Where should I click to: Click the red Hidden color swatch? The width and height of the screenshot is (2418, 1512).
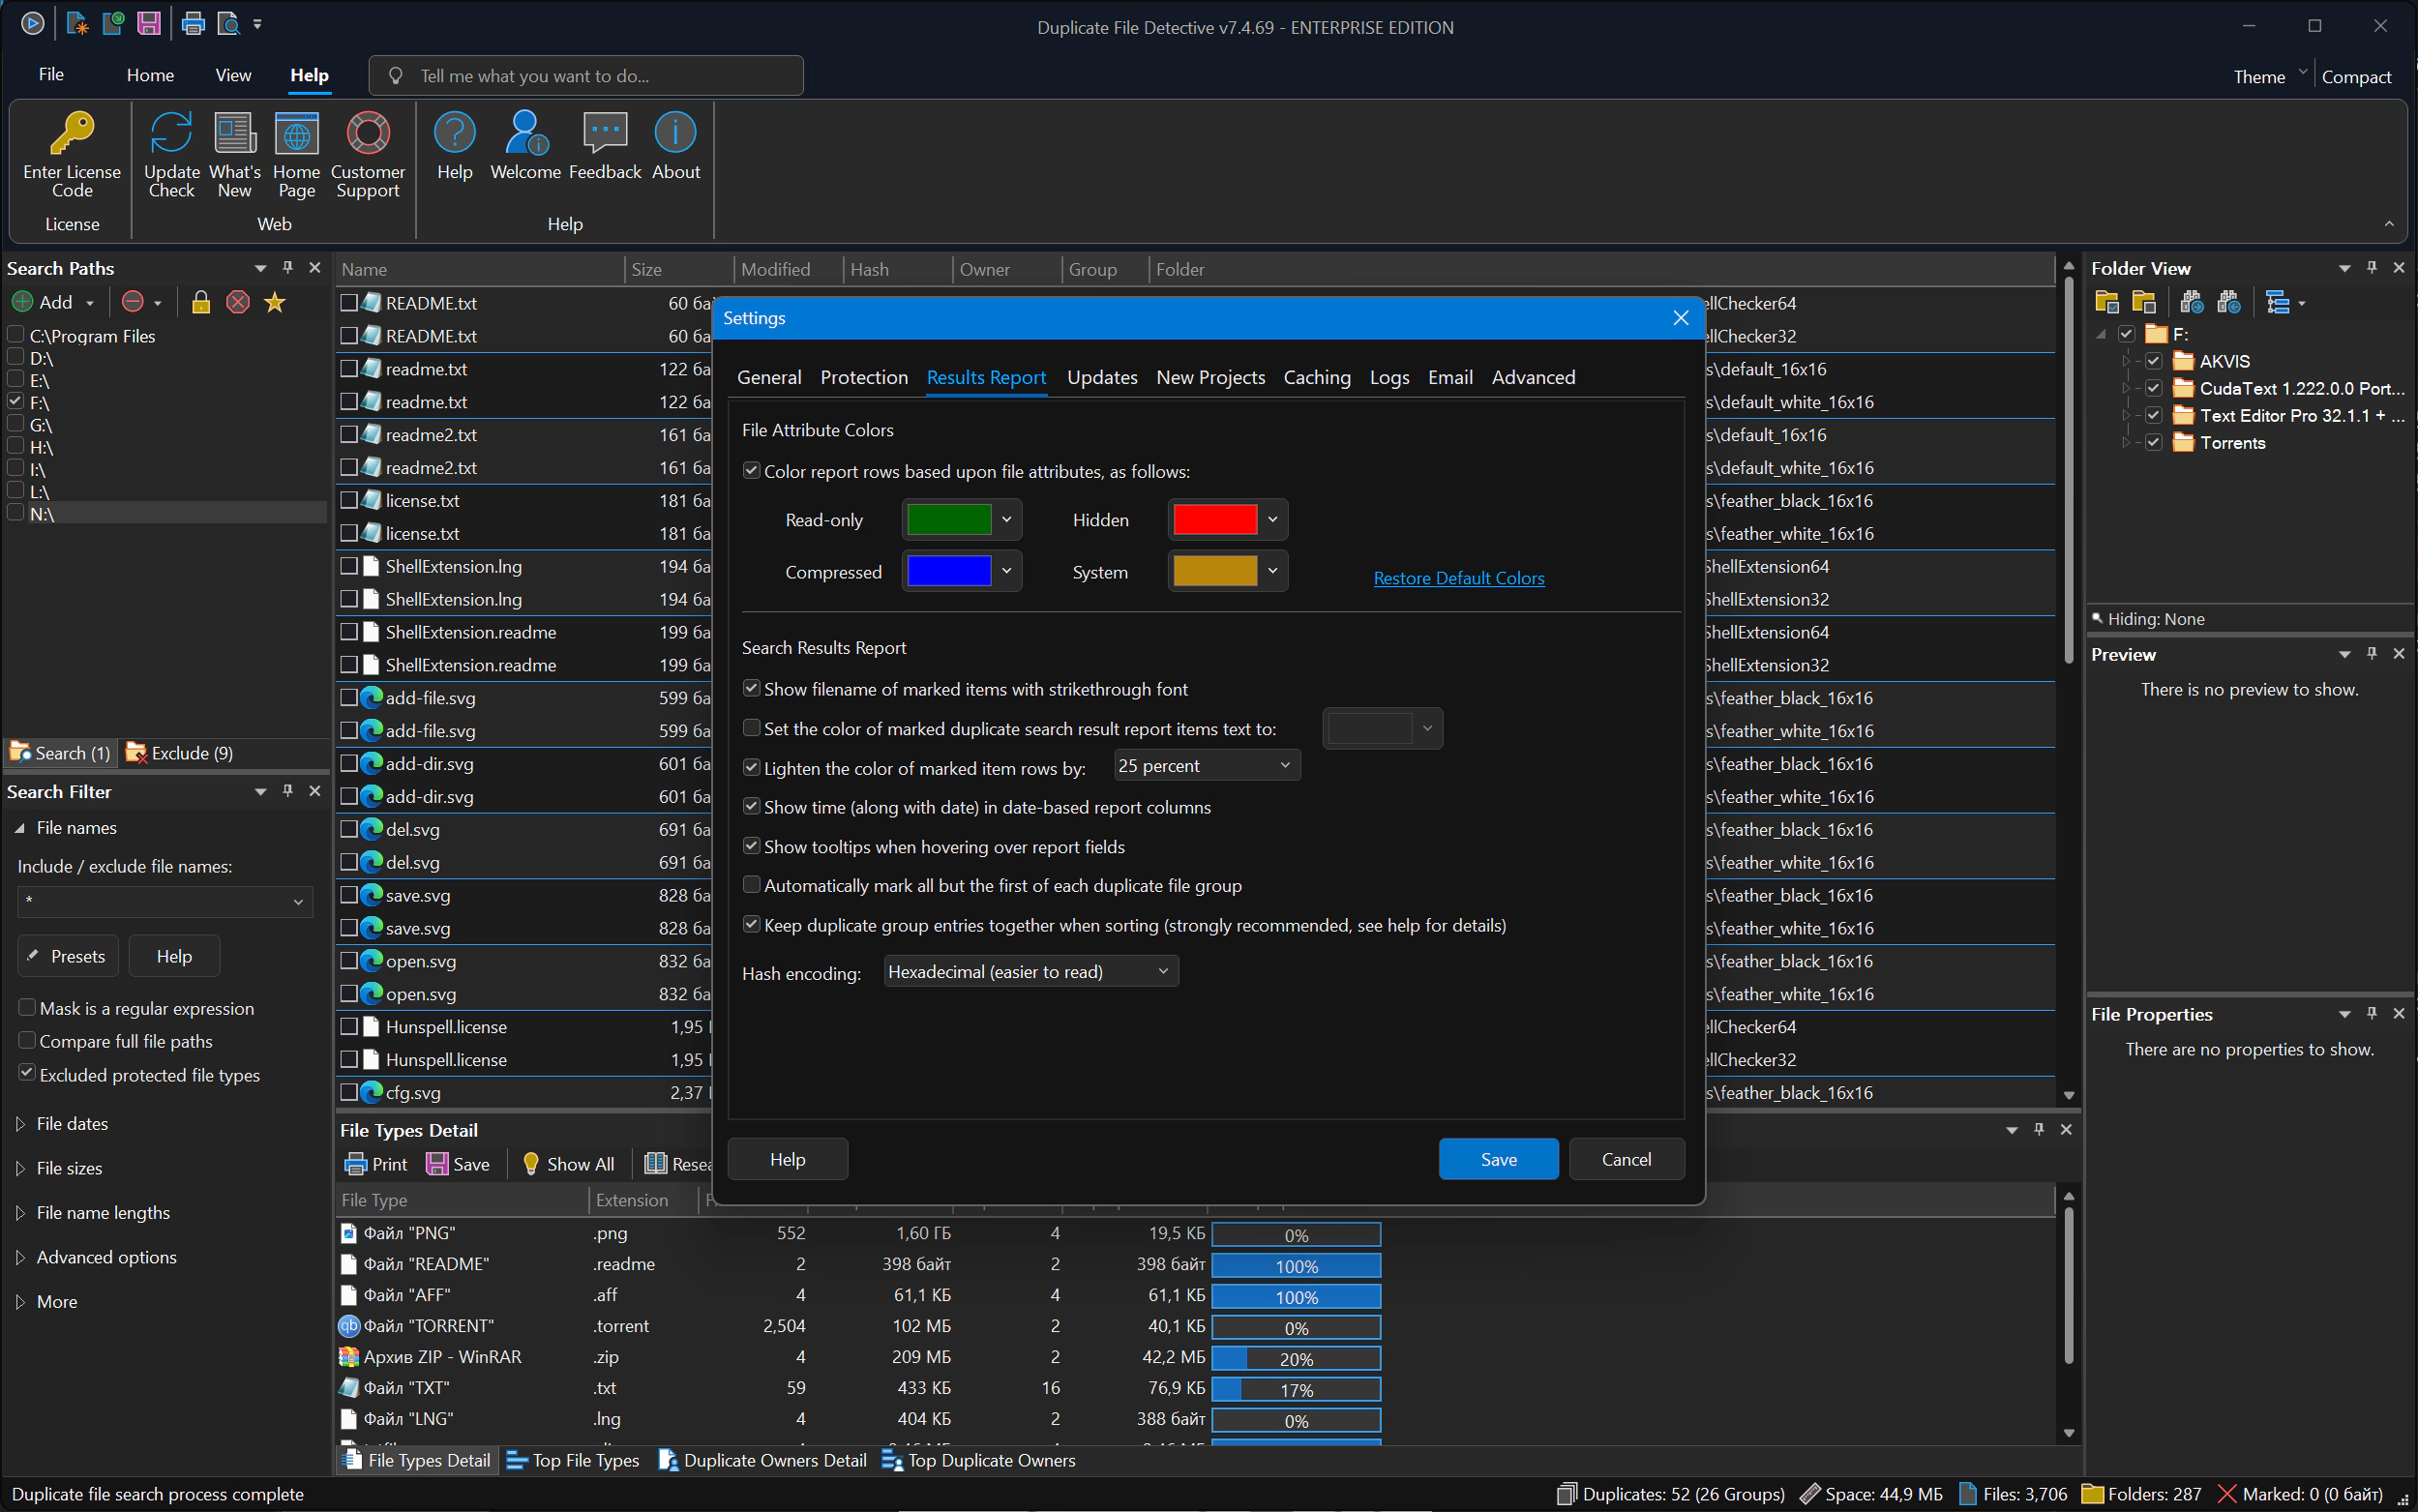point(1214,520)
